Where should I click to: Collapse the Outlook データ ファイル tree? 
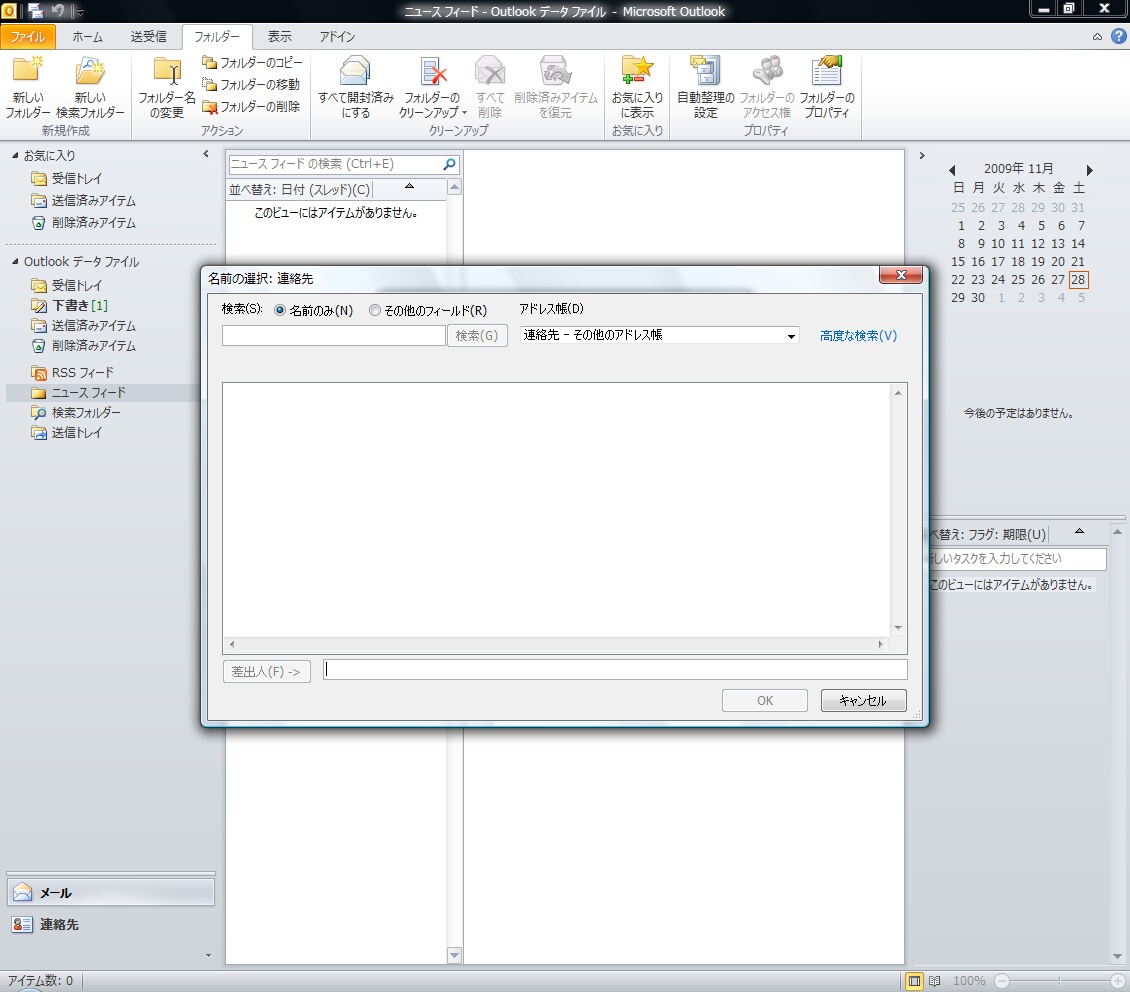[15, 262]
